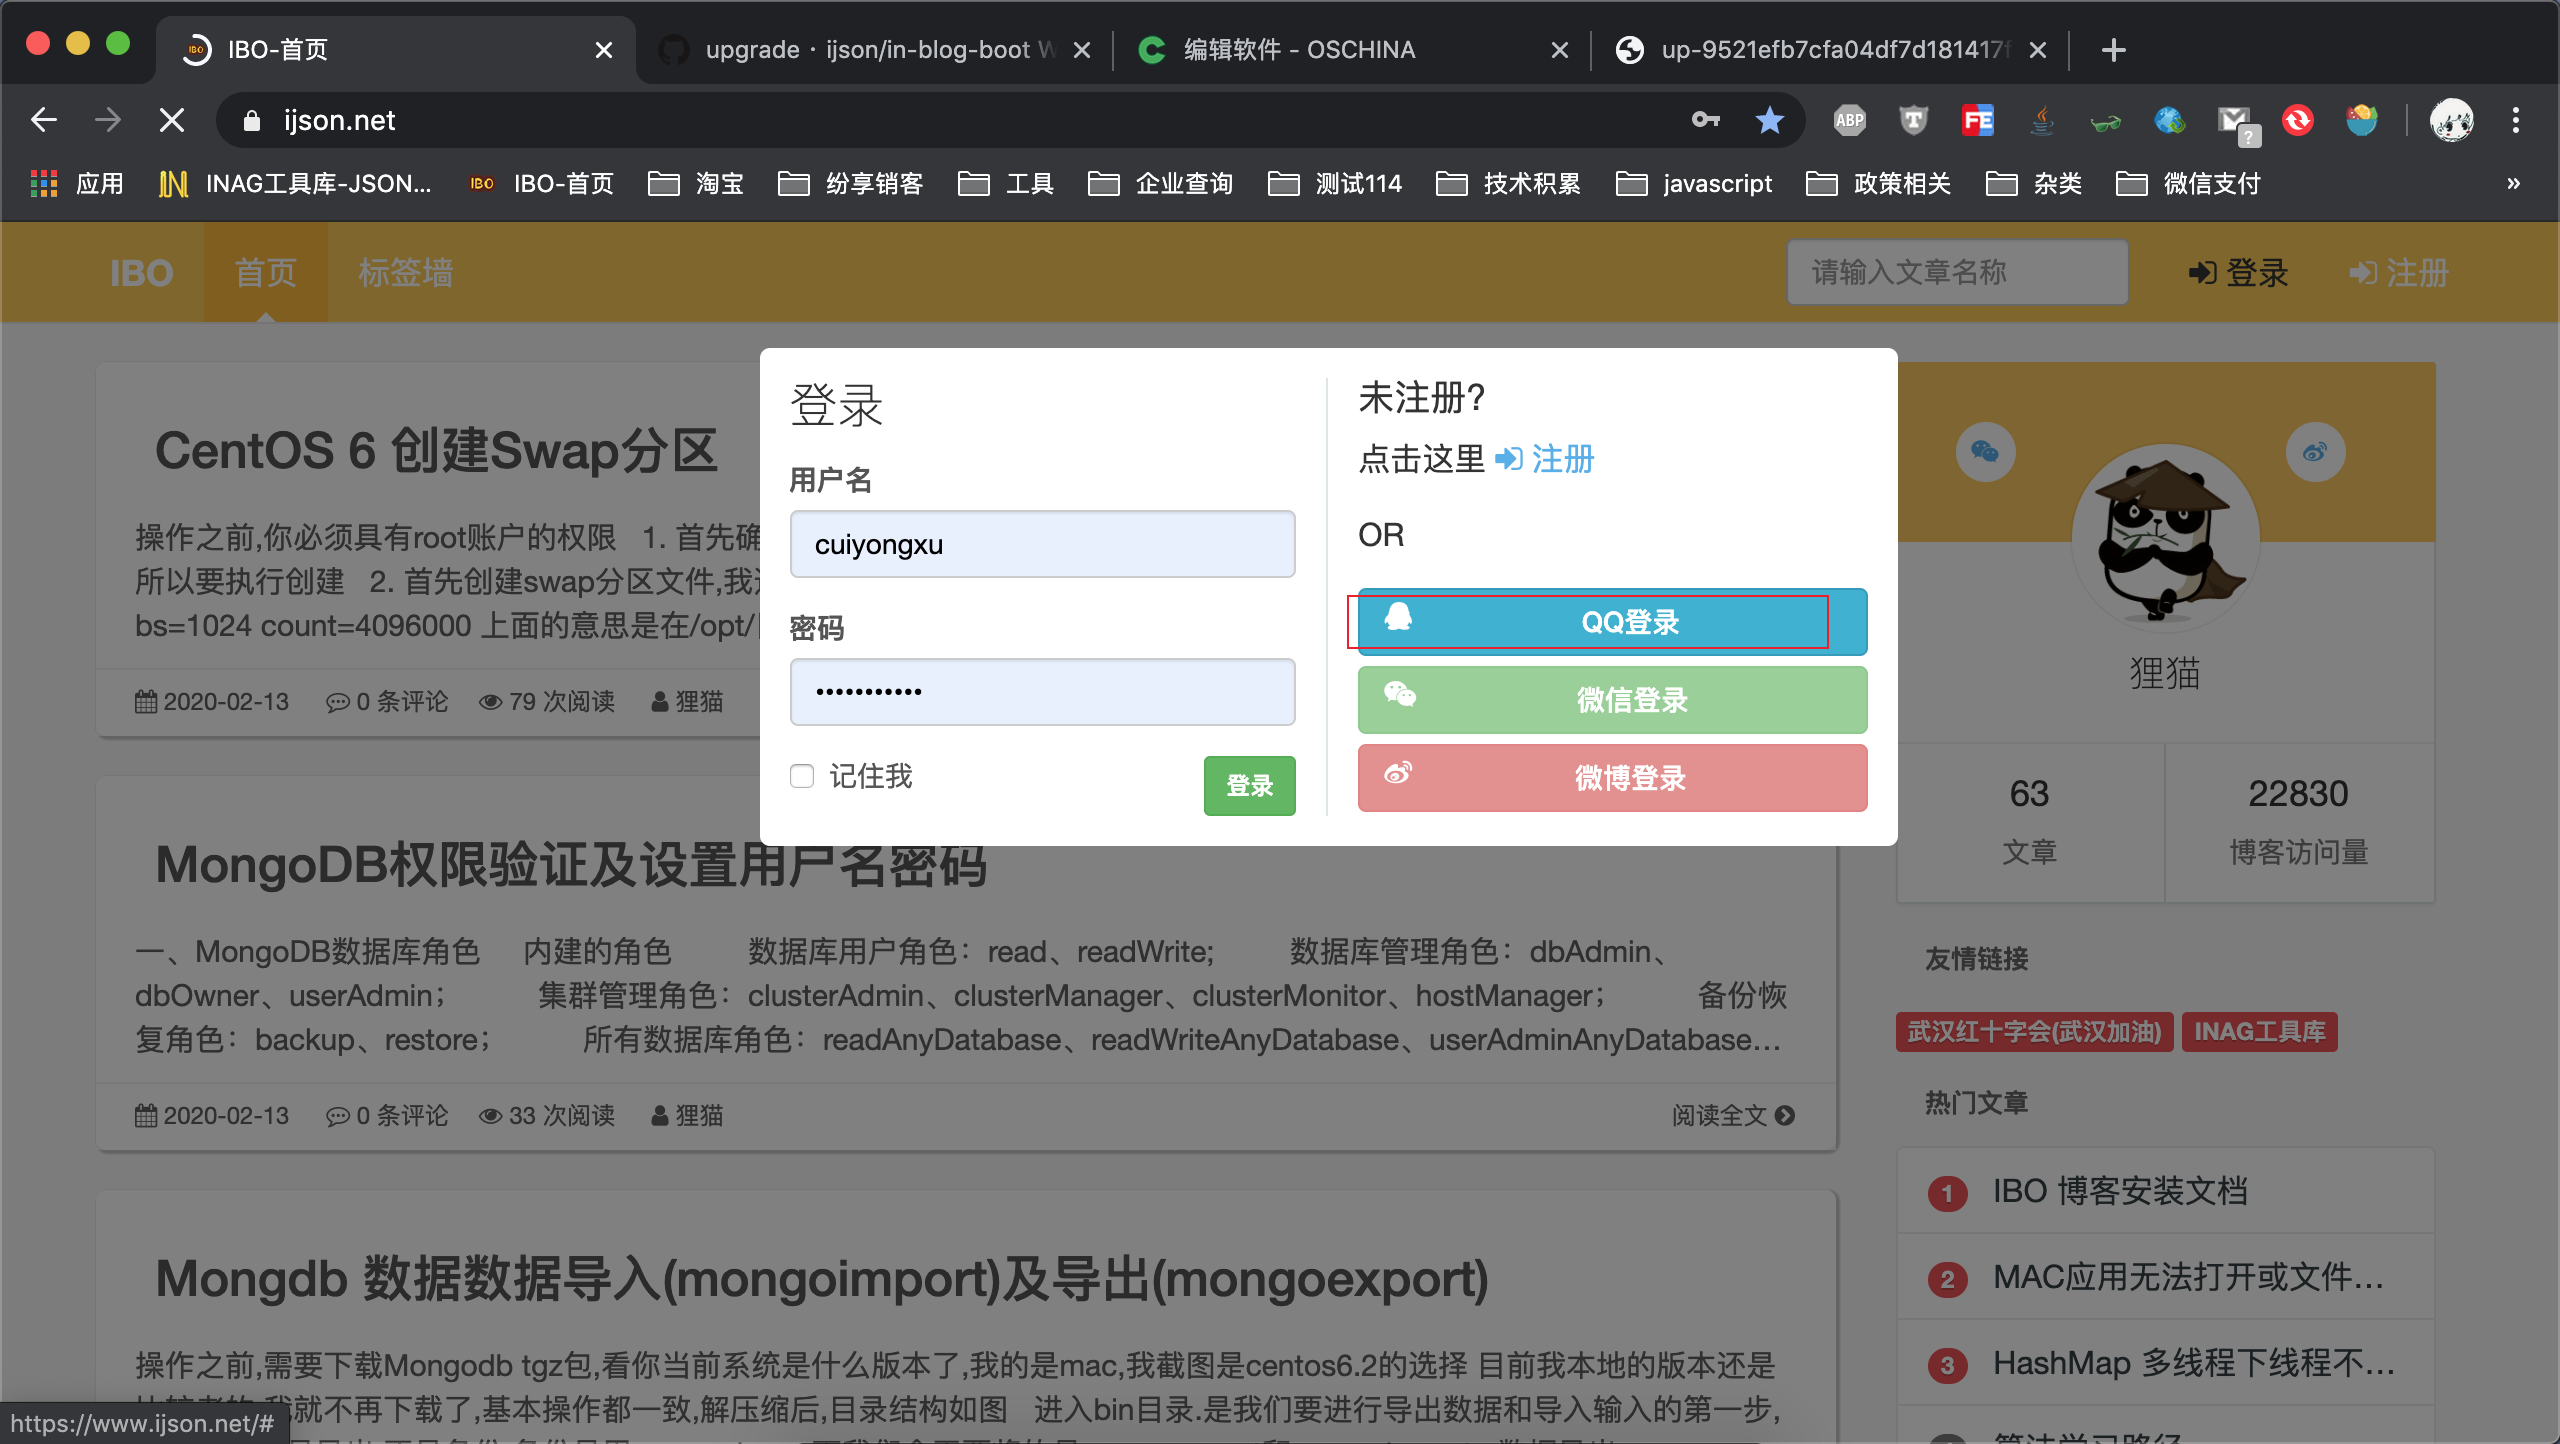The width and height of the screenshot is (2560, 1444).
Task: Open the 微信支付 bookmark folder
Action: tap(2189, 184)
